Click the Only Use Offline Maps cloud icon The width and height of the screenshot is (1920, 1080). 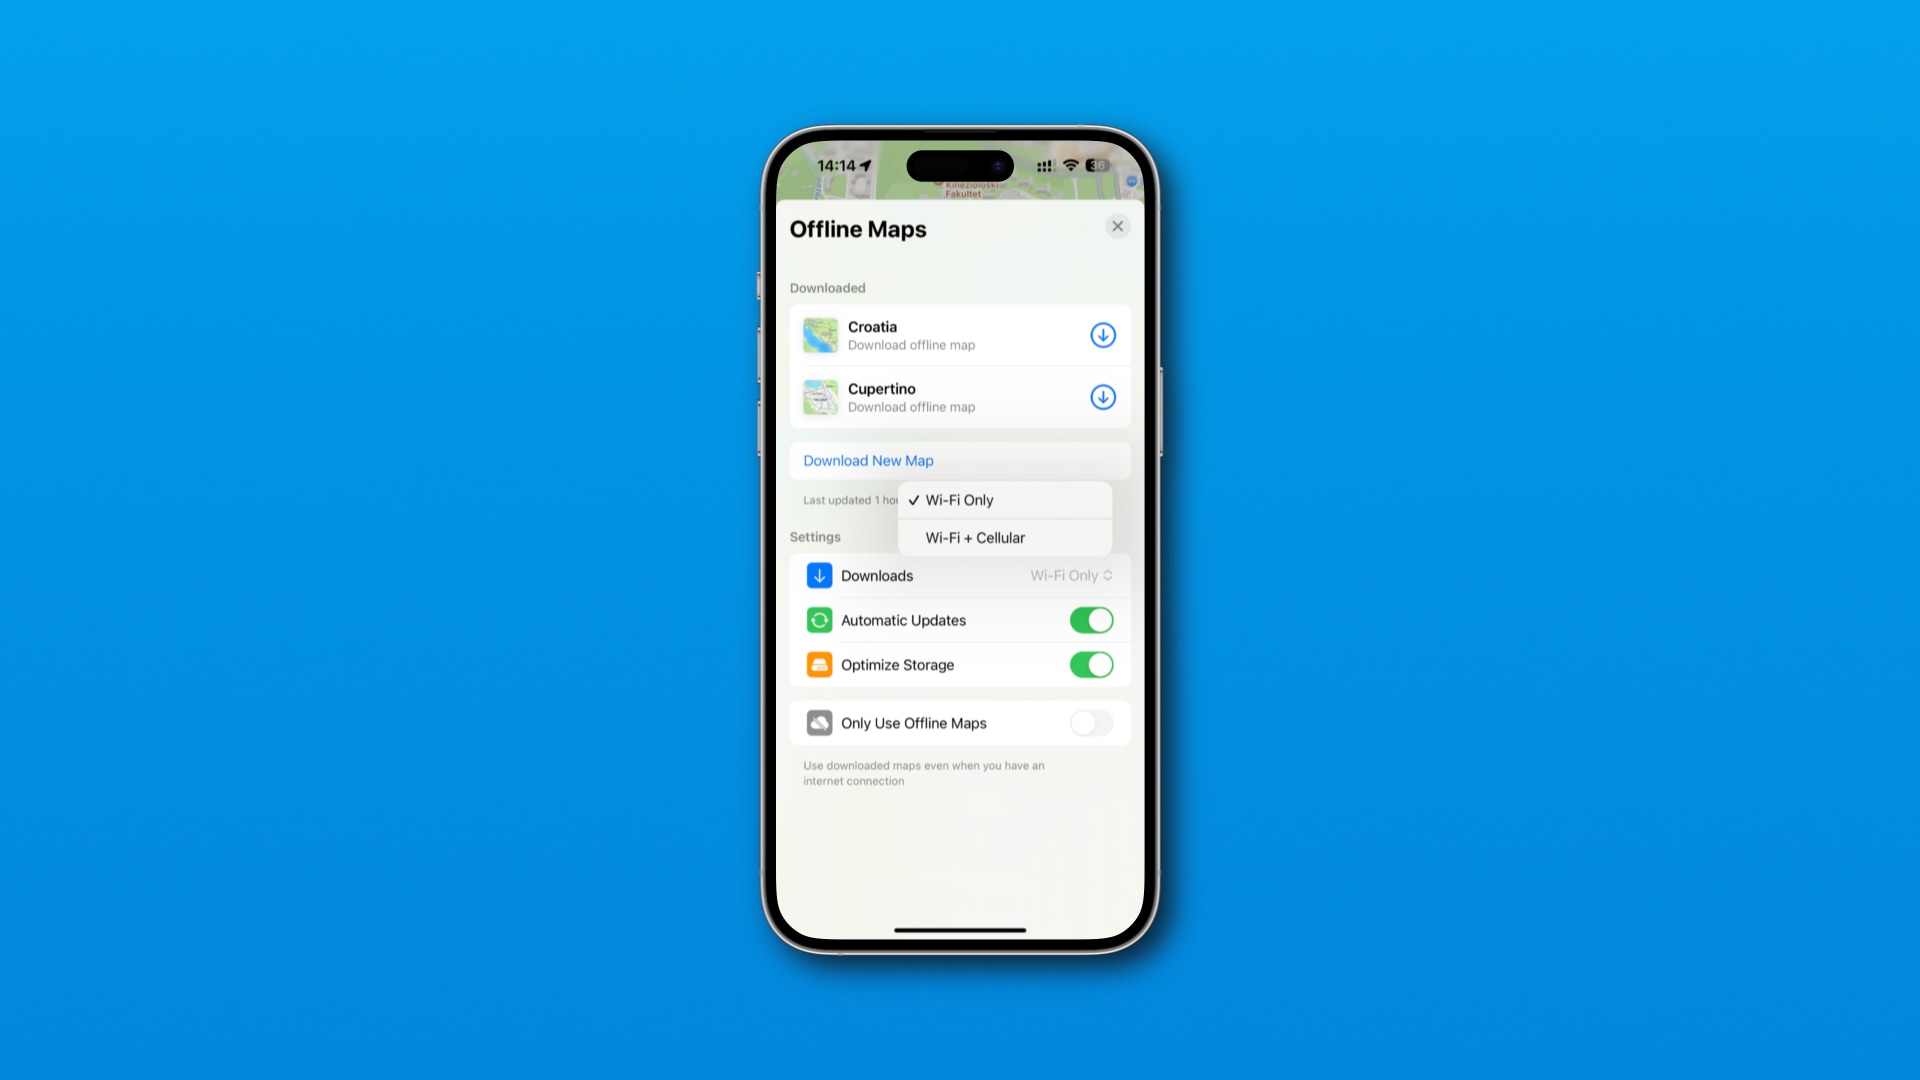click(x=819, y=723)
